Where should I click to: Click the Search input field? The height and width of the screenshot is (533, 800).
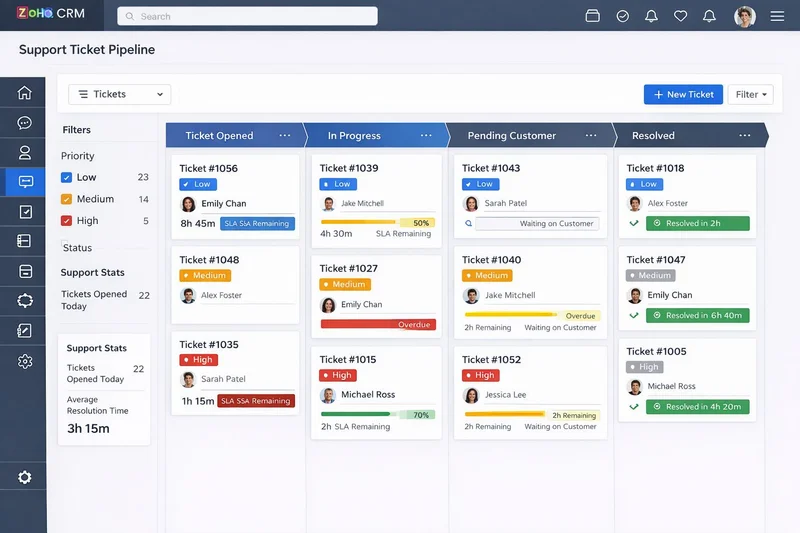(x=247, y=16)
